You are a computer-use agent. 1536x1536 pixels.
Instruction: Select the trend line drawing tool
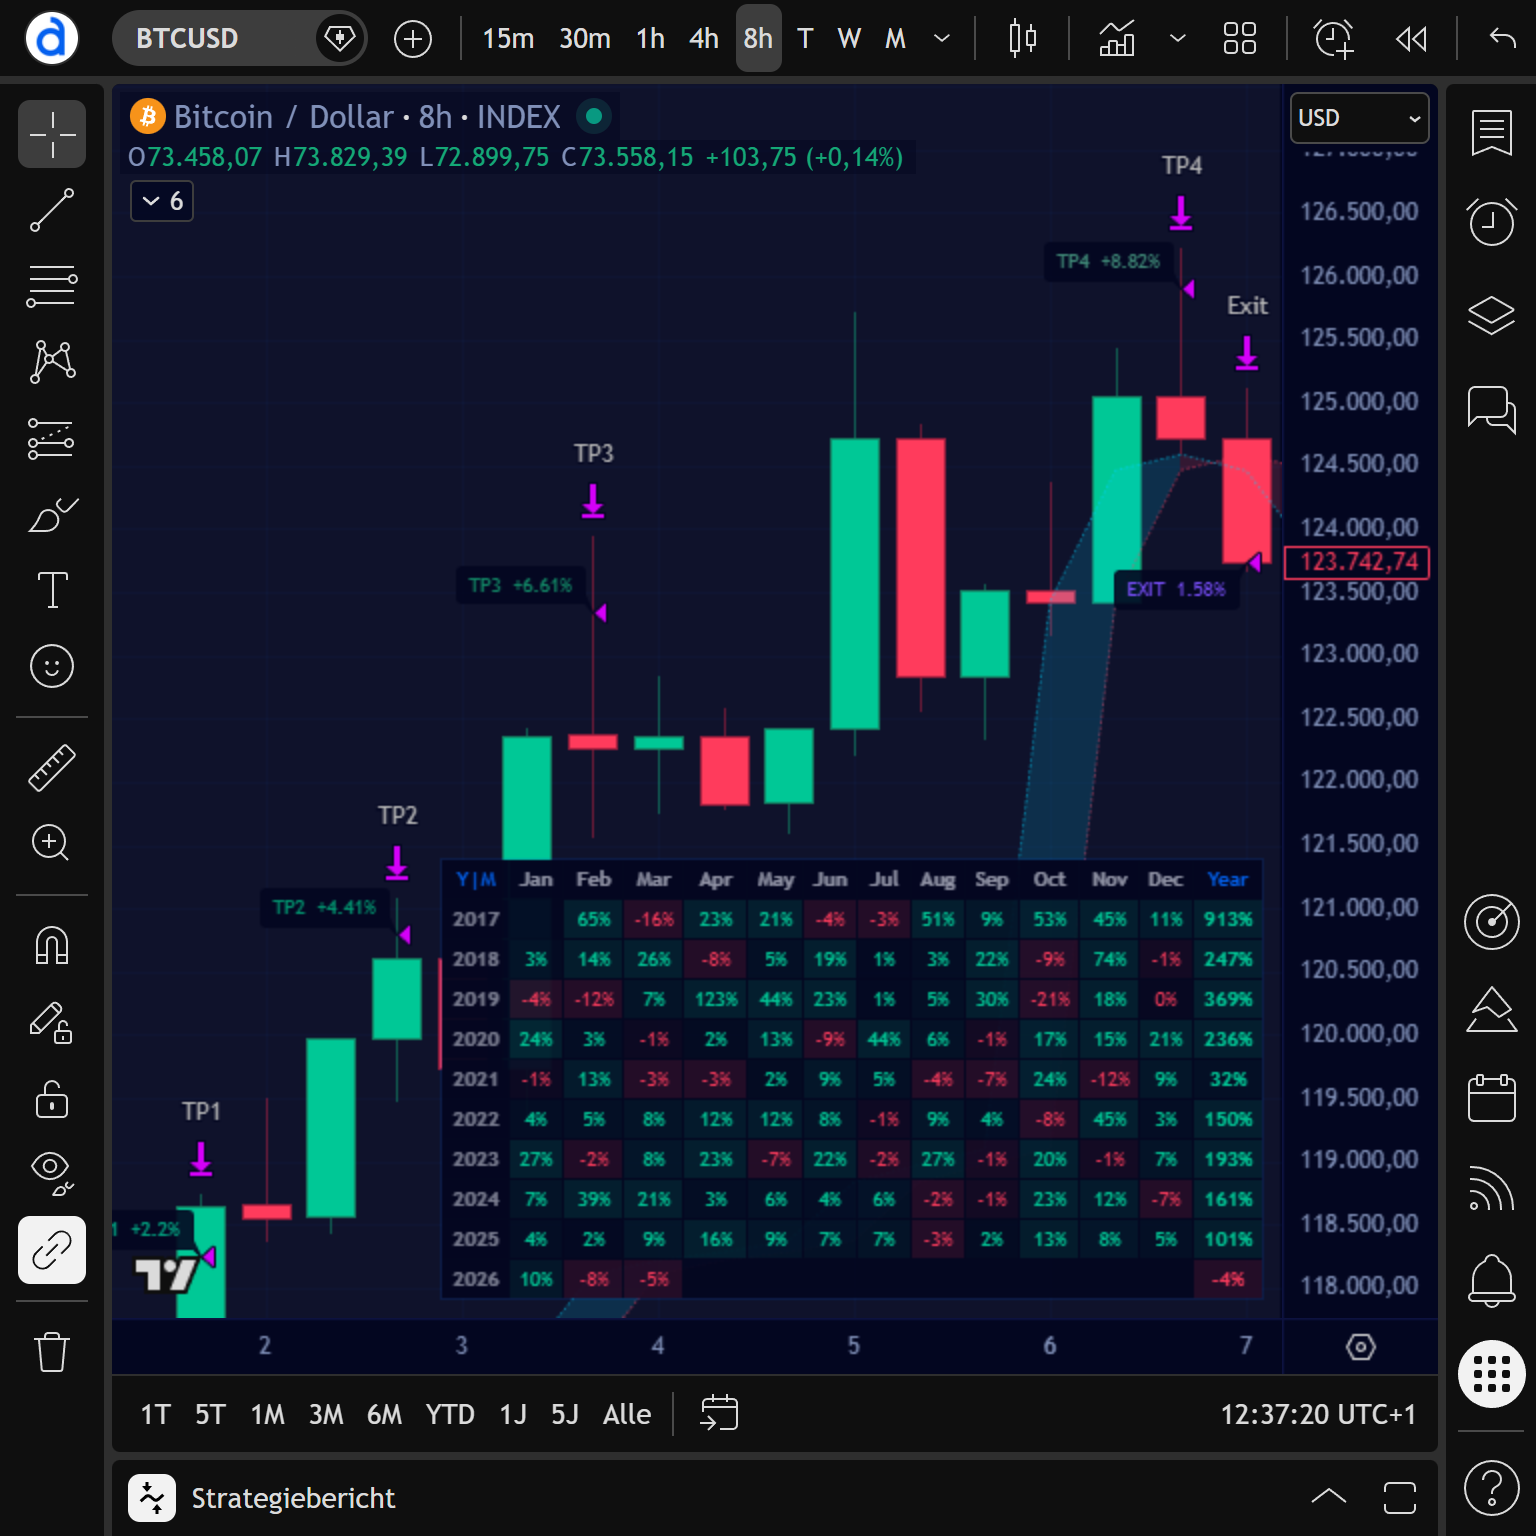coord(52,210)
